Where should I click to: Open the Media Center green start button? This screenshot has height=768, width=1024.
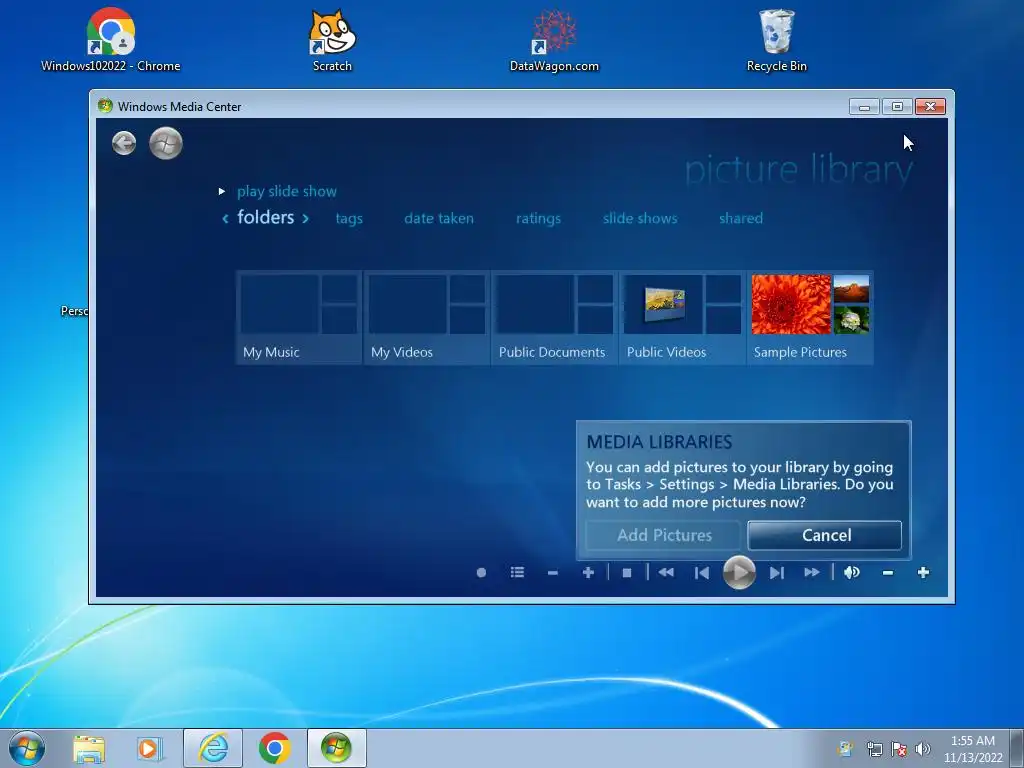pyautogui.click(x=166, y=143)
